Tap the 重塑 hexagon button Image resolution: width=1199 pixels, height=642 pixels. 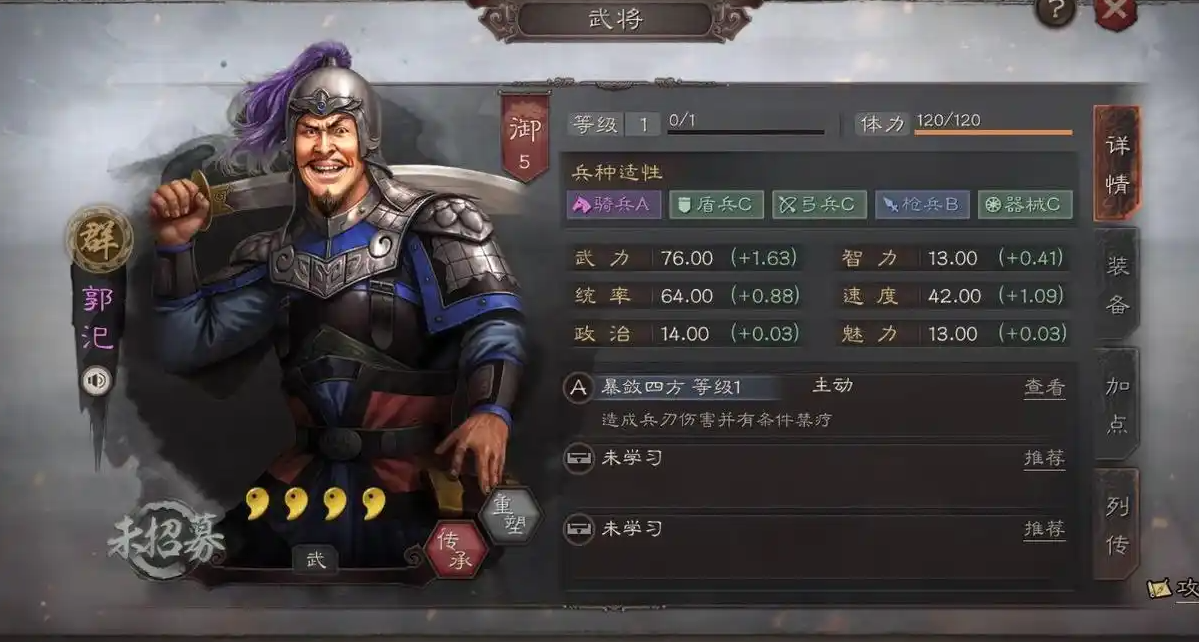pos(509,516)
